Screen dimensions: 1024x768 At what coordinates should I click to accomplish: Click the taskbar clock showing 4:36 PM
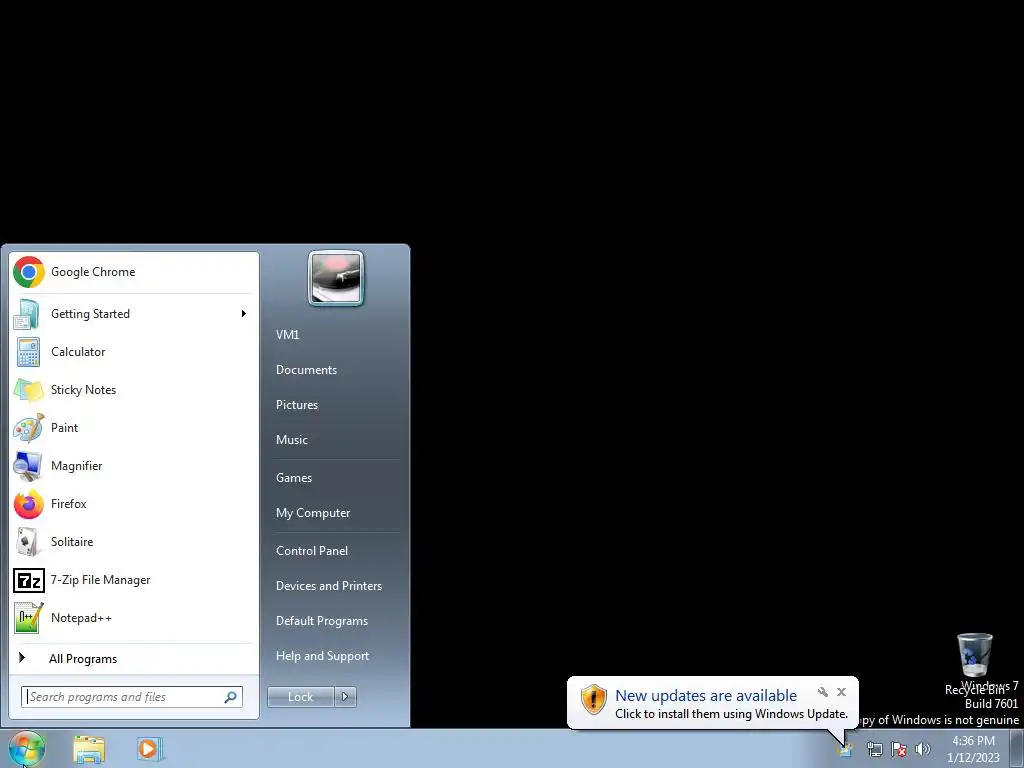point(973,741)
